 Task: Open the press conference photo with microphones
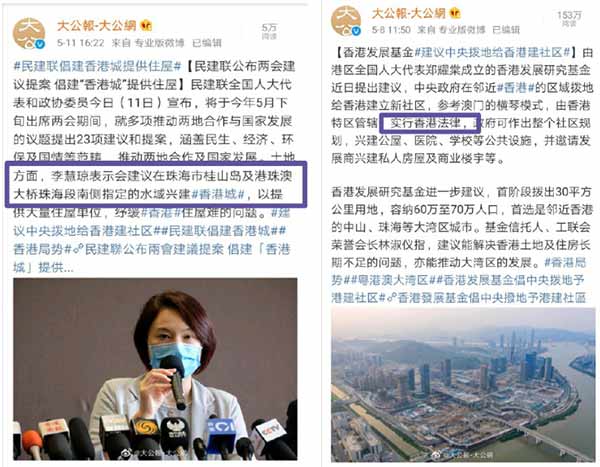(155, 369)
